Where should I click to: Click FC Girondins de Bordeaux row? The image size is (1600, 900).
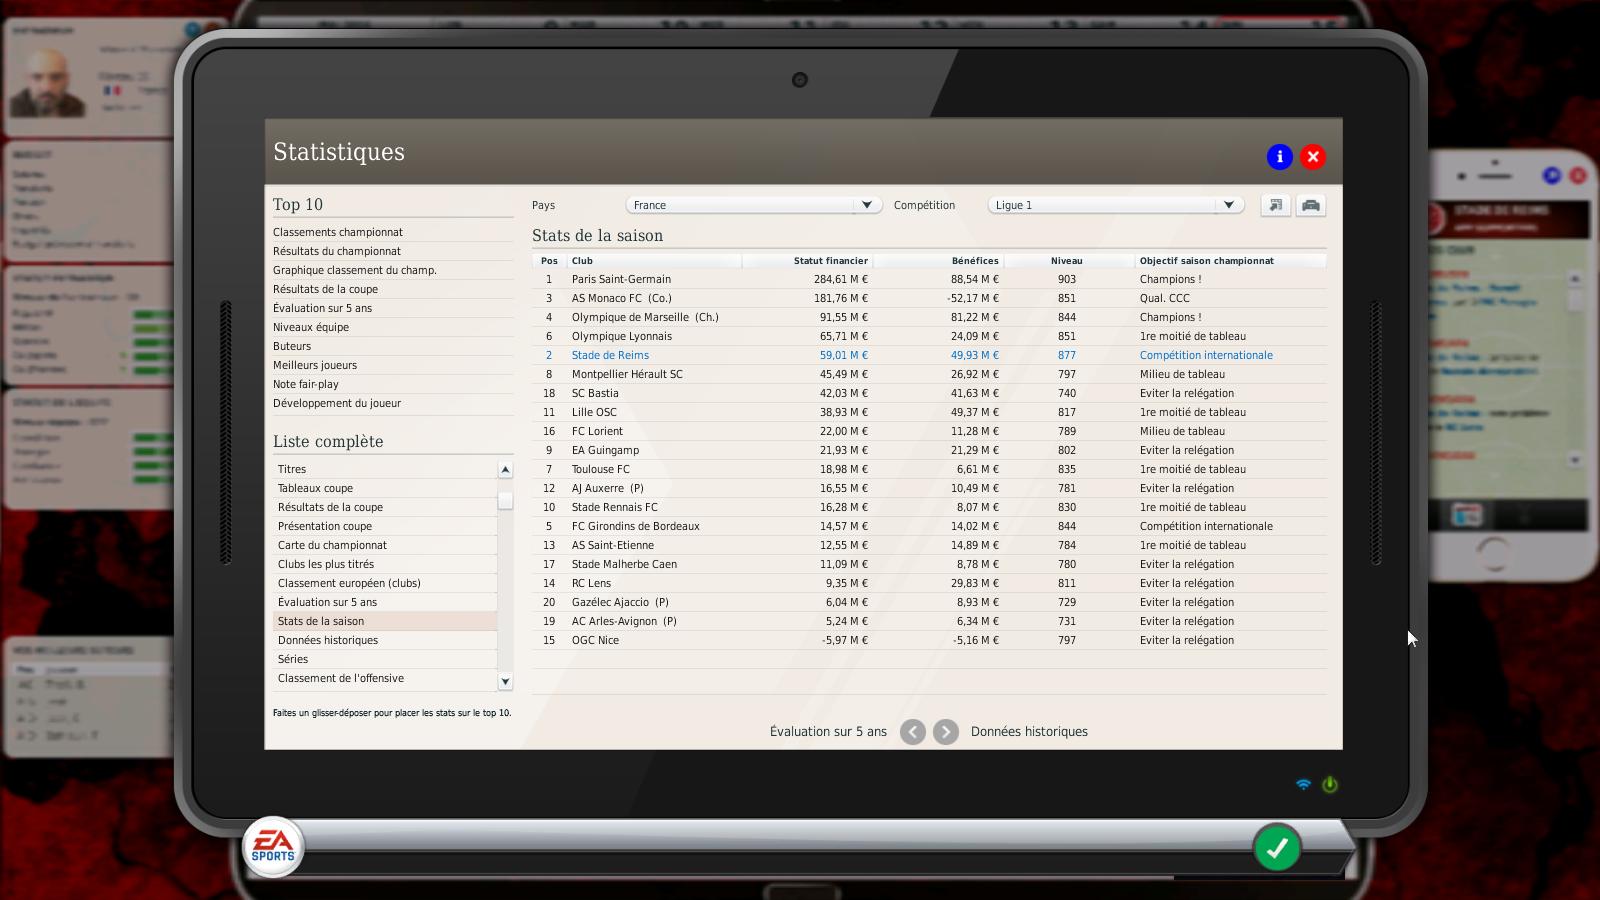coord(929,526)
